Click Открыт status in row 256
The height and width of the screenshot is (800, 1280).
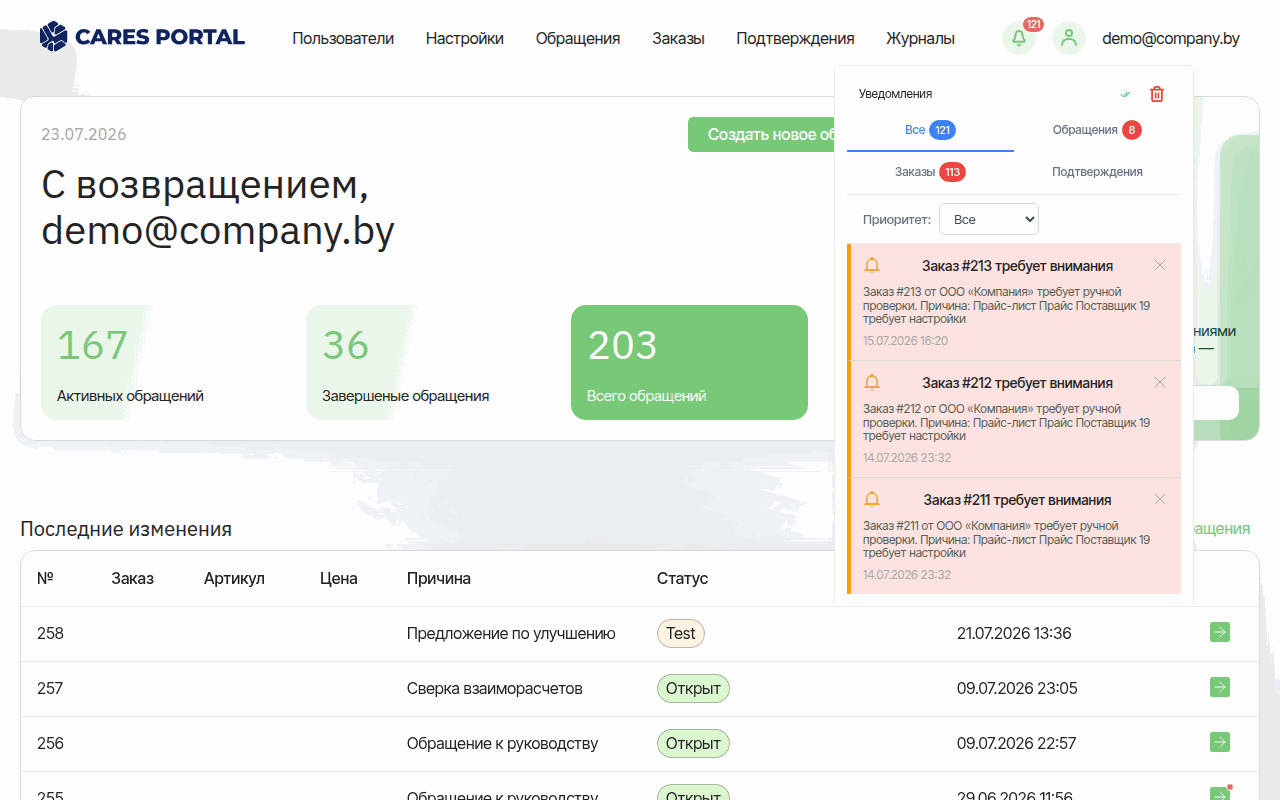click(693, 743)
